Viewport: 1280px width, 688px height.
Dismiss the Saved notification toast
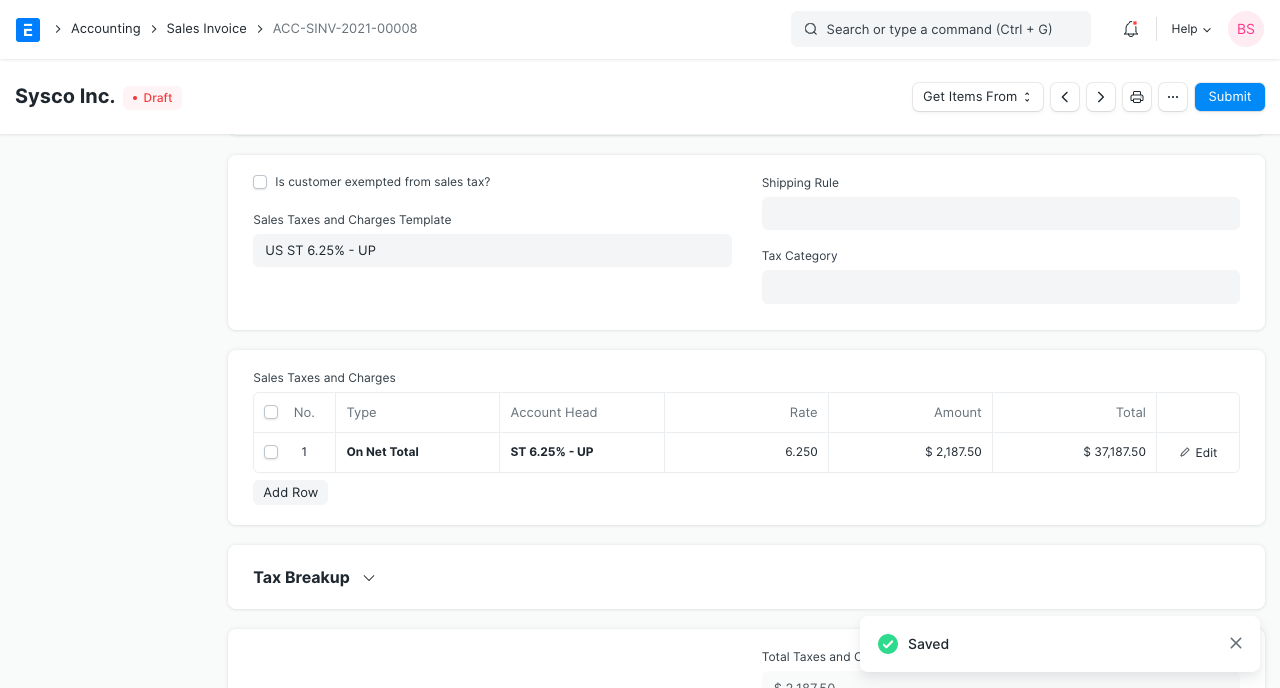click(x=1235, y=643)
